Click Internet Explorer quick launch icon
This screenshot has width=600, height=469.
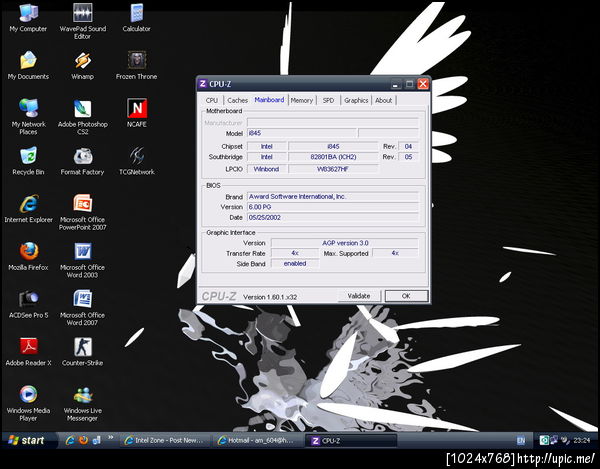(x=70, y=440)
